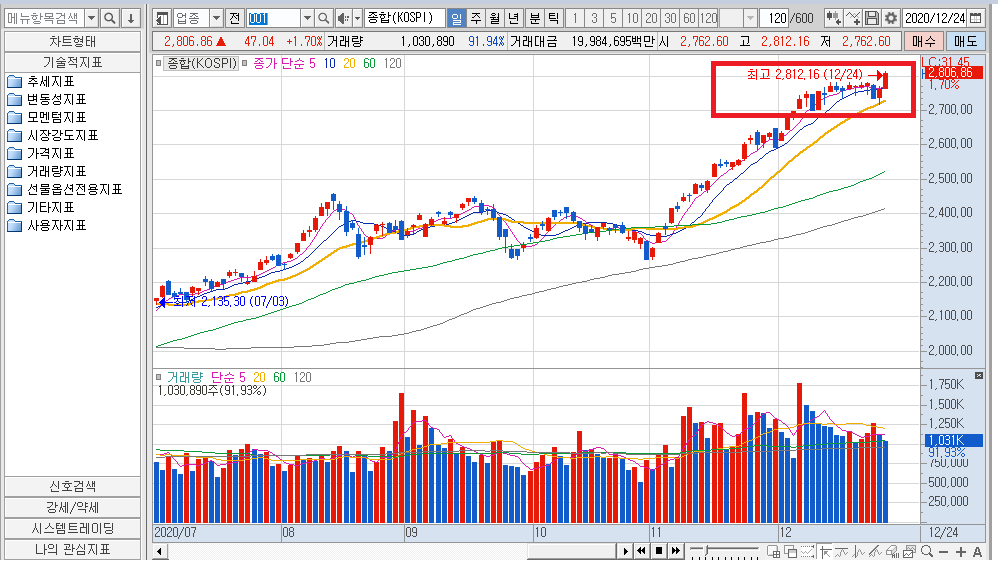Click the 종합(KOSPI) chart label button
Image resolution: width=998 pixels, height=572 pixels.
[201, 64]
